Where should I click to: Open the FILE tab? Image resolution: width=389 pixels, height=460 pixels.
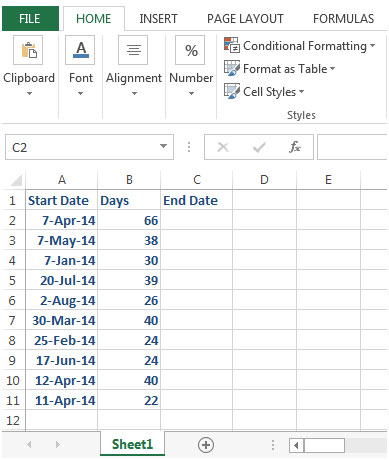[30, 19]
